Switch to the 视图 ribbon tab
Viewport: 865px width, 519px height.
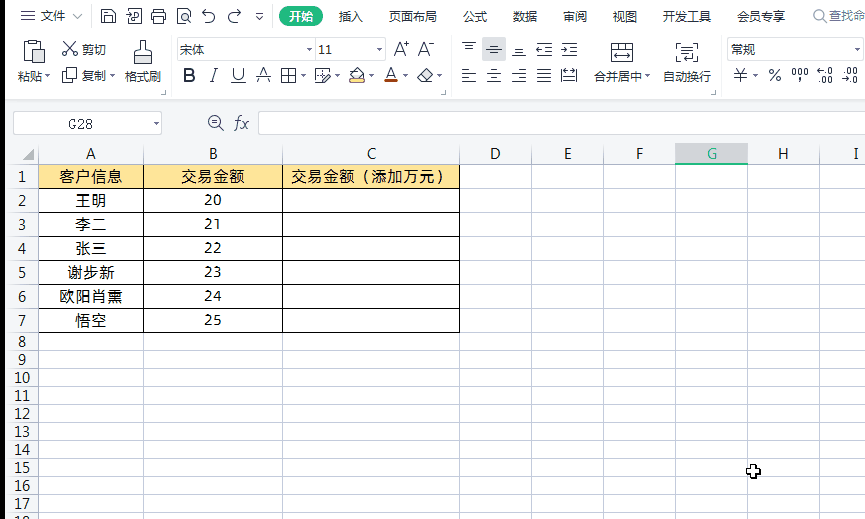tap(624, 17)
